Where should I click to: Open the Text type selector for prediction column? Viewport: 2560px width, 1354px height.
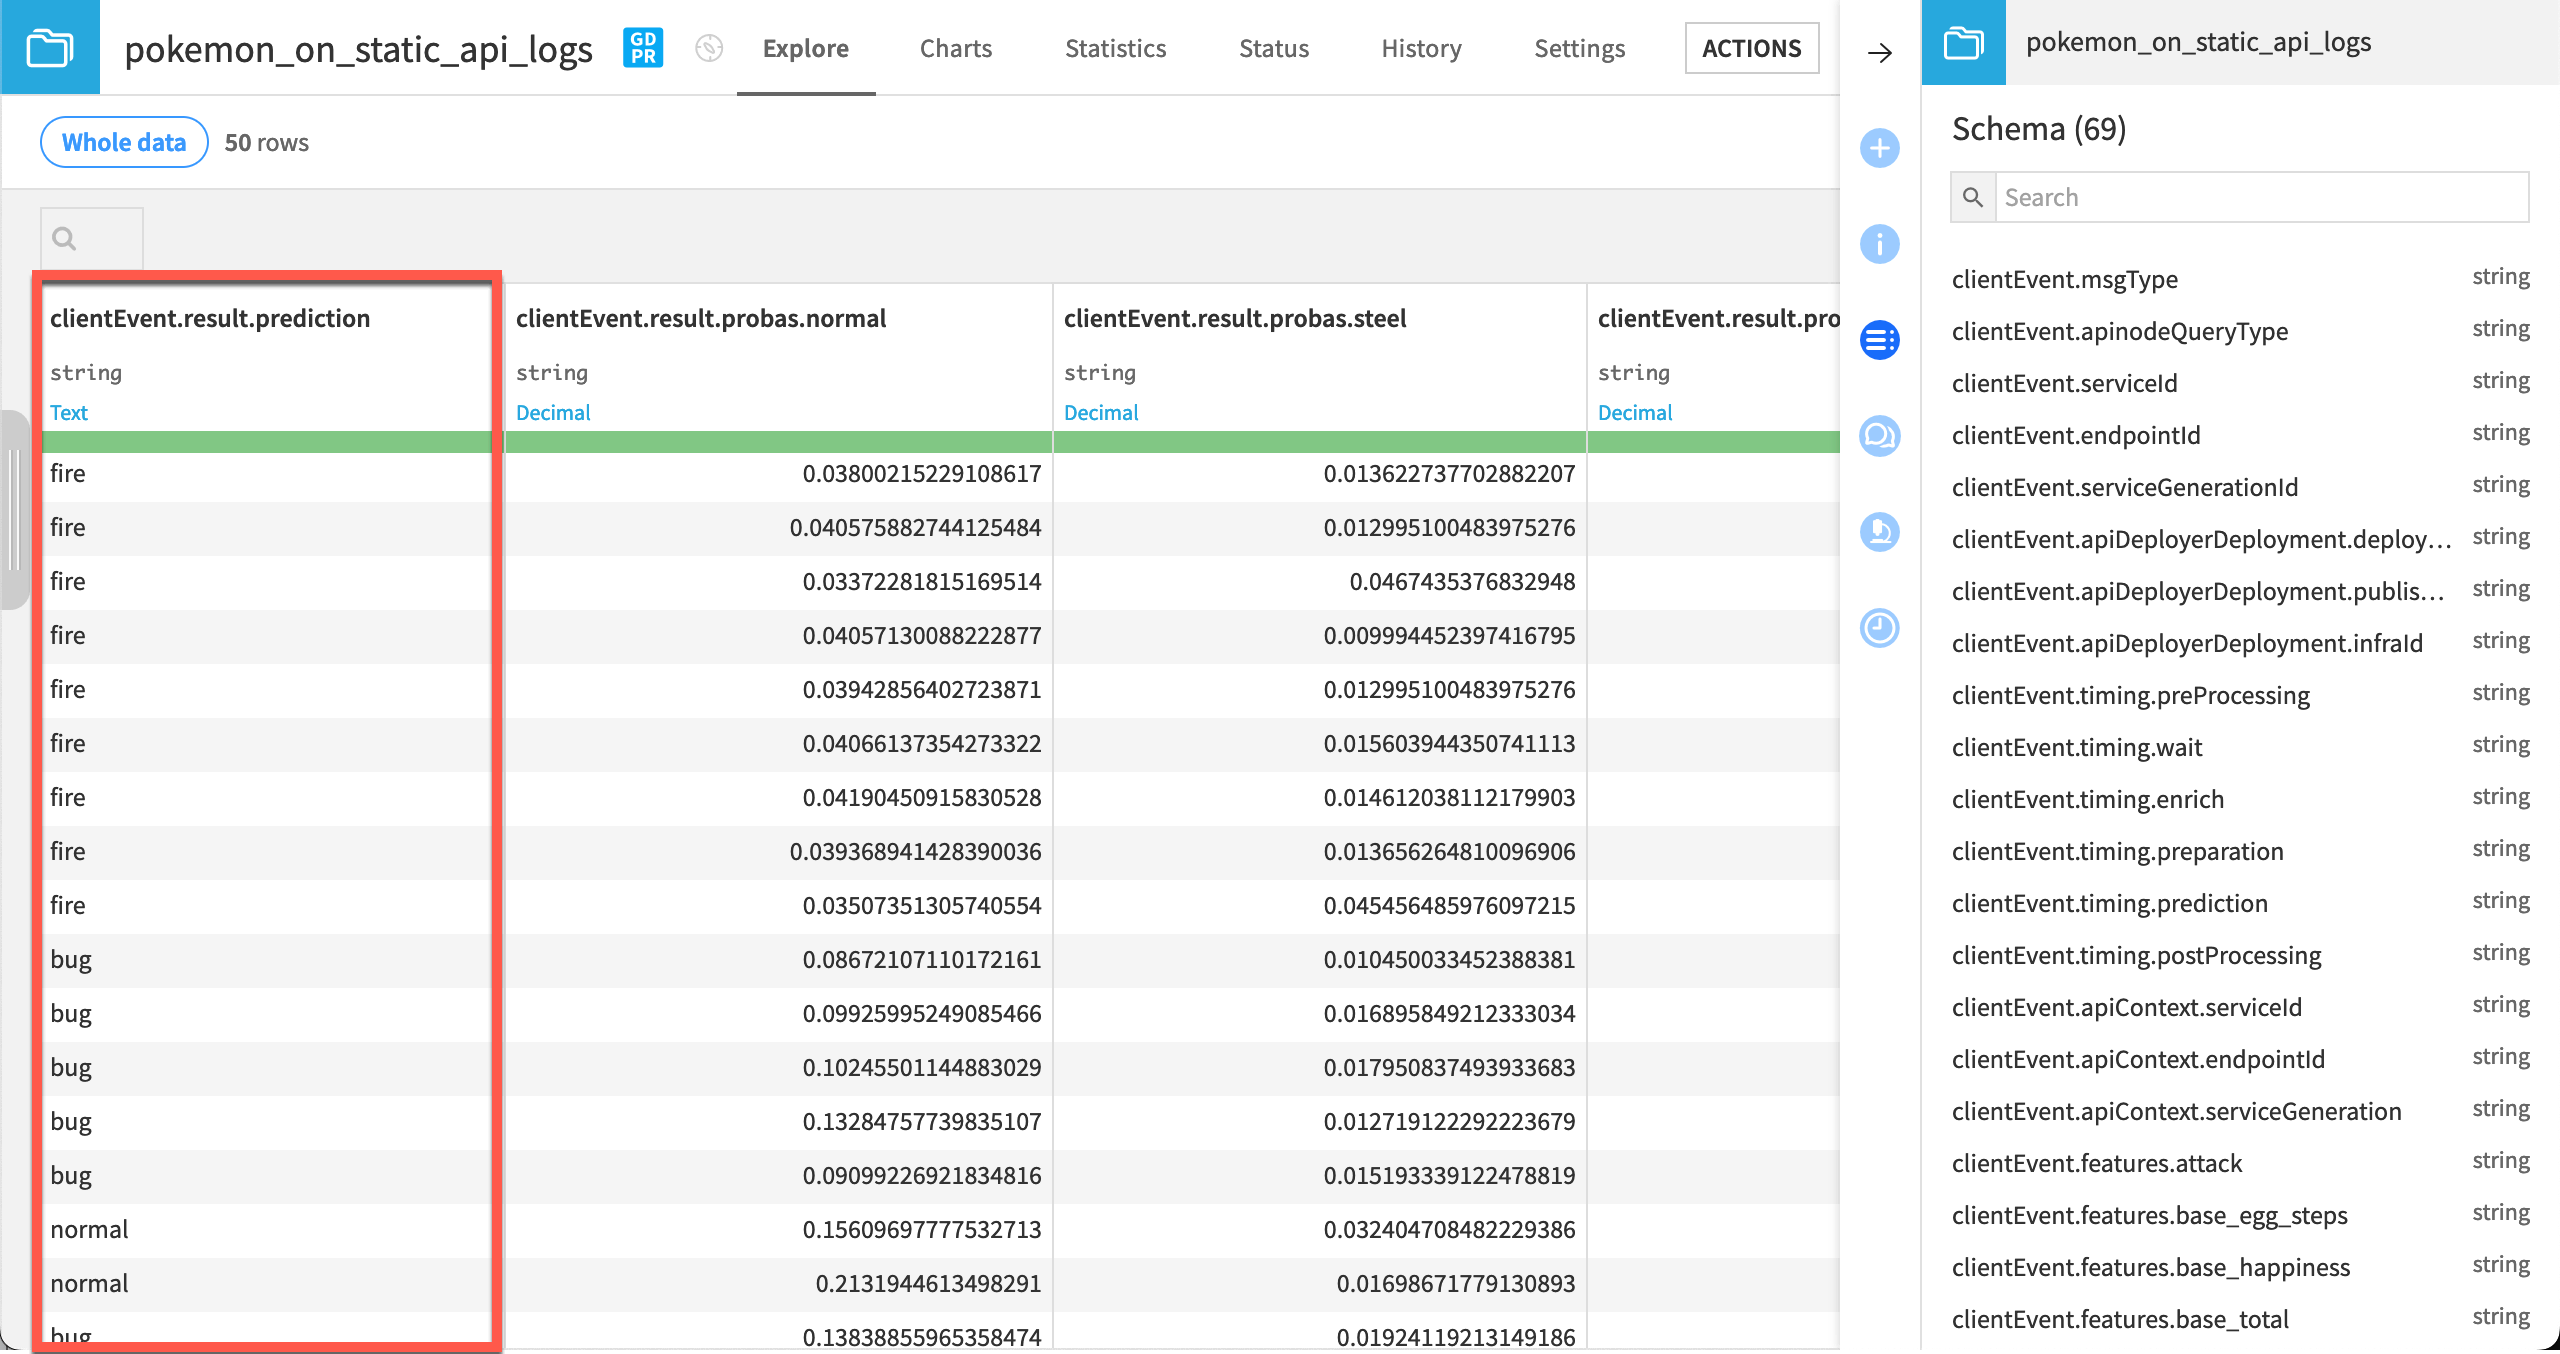pyautogui.click(x=68, y=412)
